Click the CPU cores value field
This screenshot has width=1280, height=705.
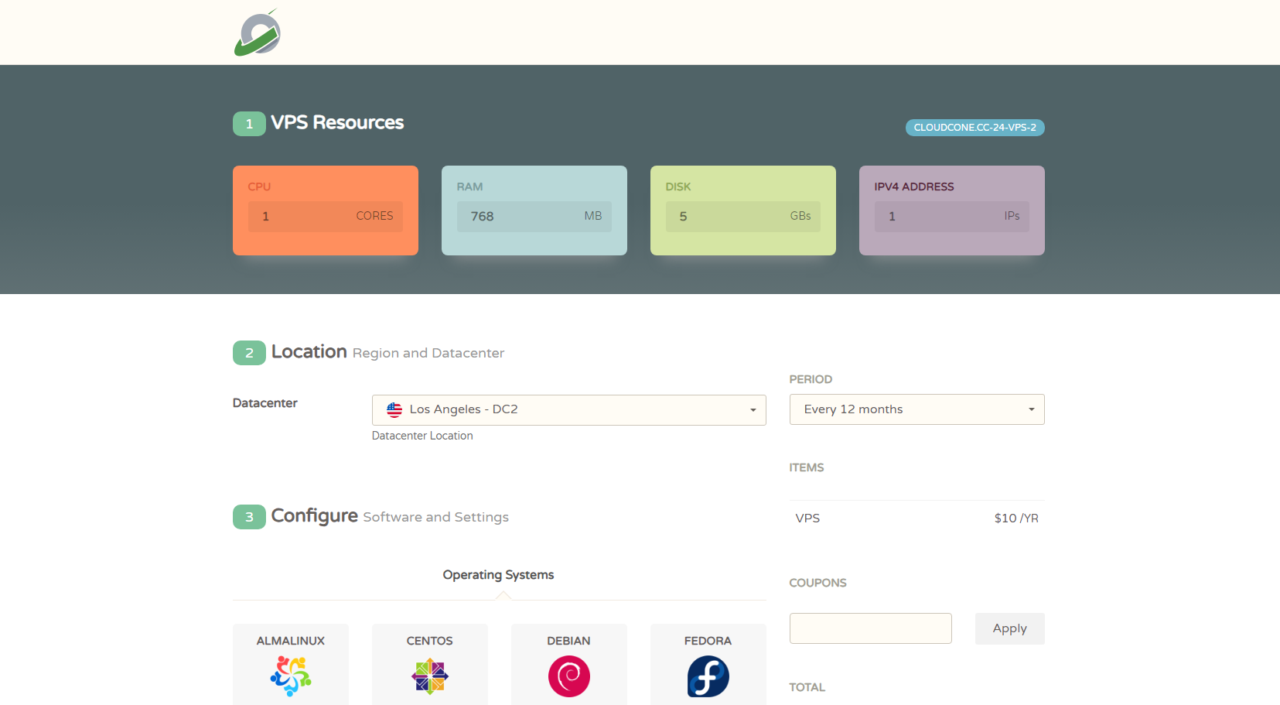325,216
